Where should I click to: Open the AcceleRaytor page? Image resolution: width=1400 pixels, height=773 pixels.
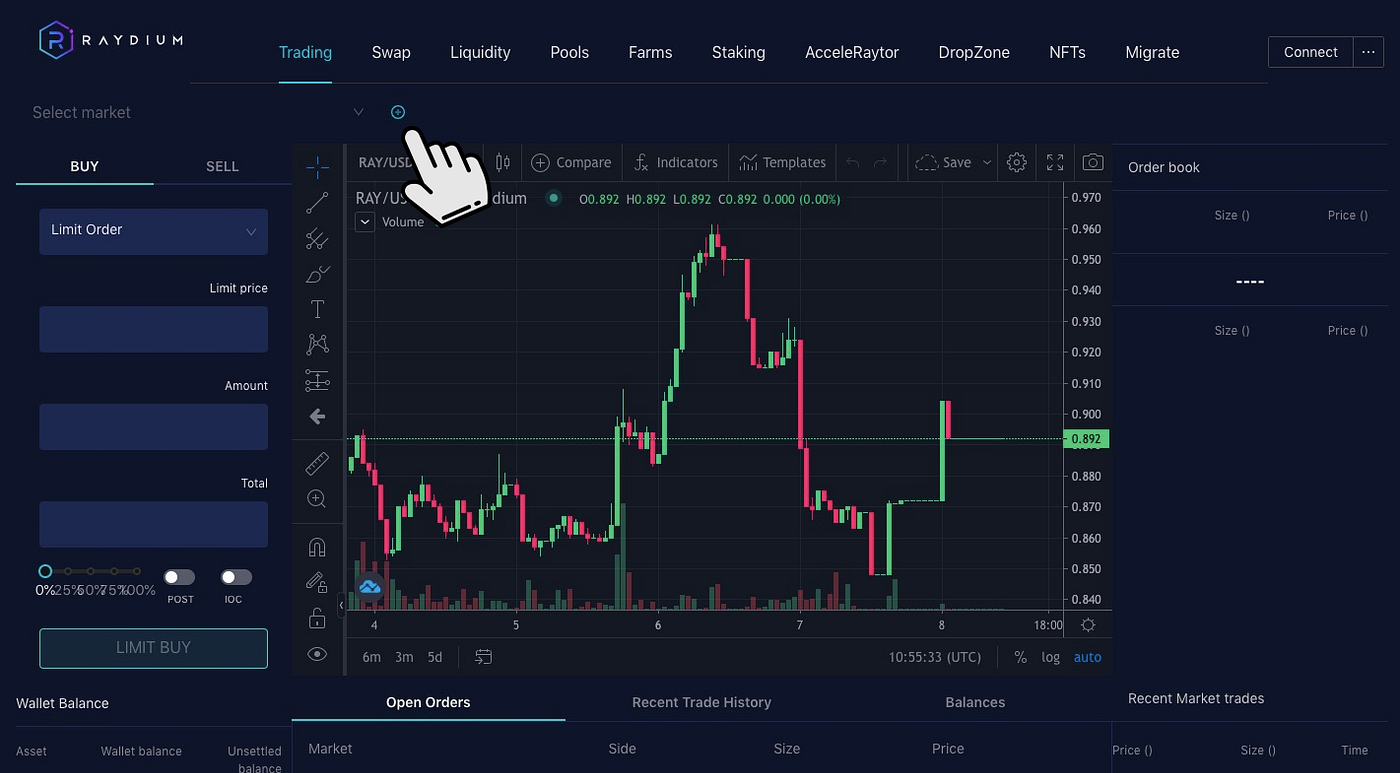[852, 52]
